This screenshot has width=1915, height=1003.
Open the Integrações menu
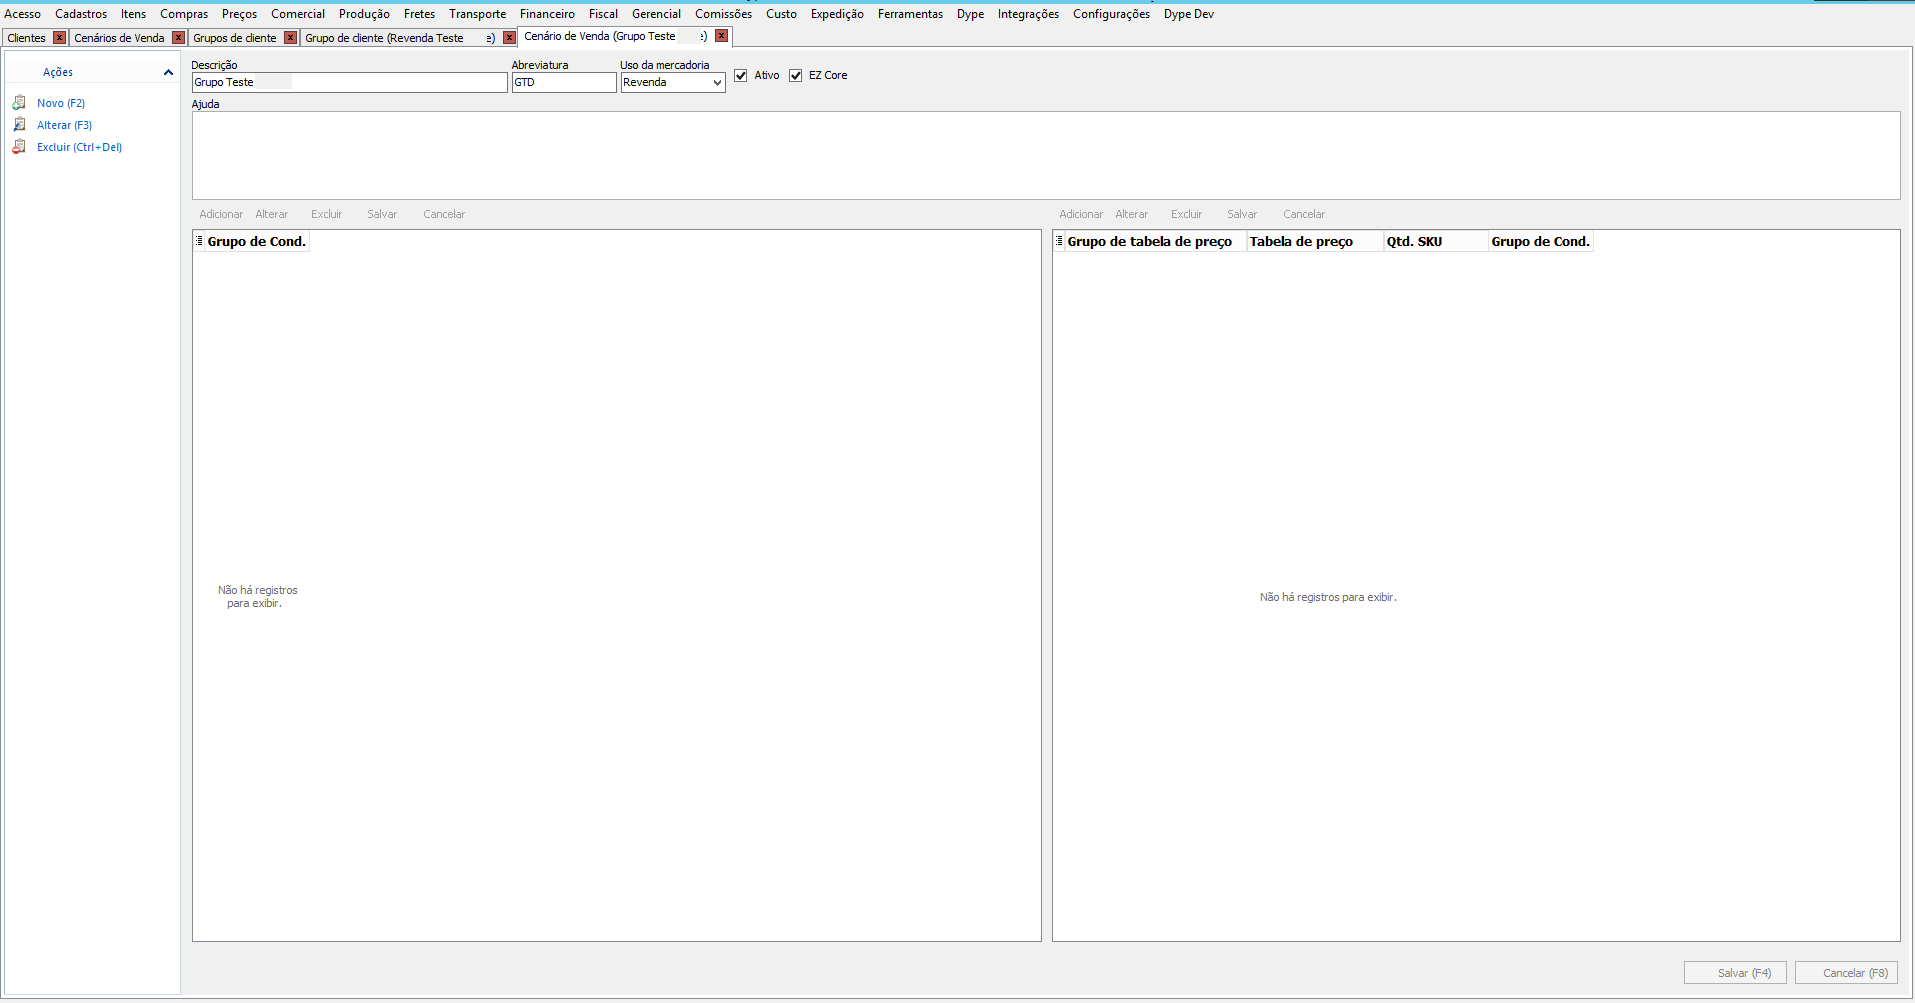(1028, 14)
